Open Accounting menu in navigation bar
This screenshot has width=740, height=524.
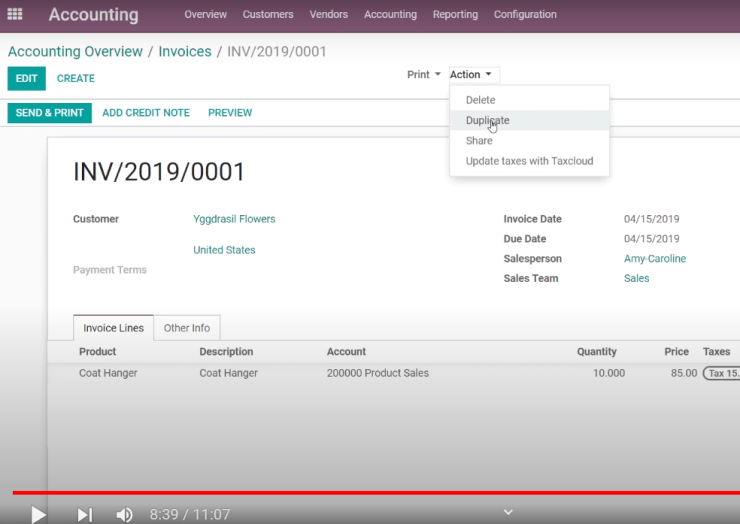(x=390, y=14)
